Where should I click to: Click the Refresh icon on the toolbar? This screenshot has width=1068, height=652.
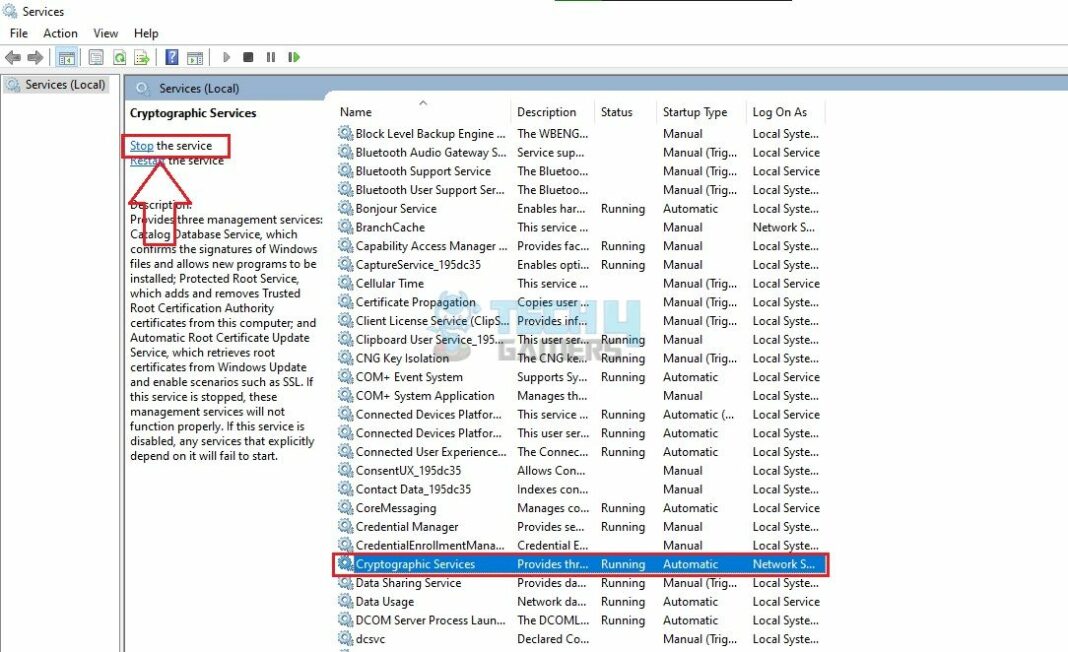pyautogui.click(x=118, y=57)
